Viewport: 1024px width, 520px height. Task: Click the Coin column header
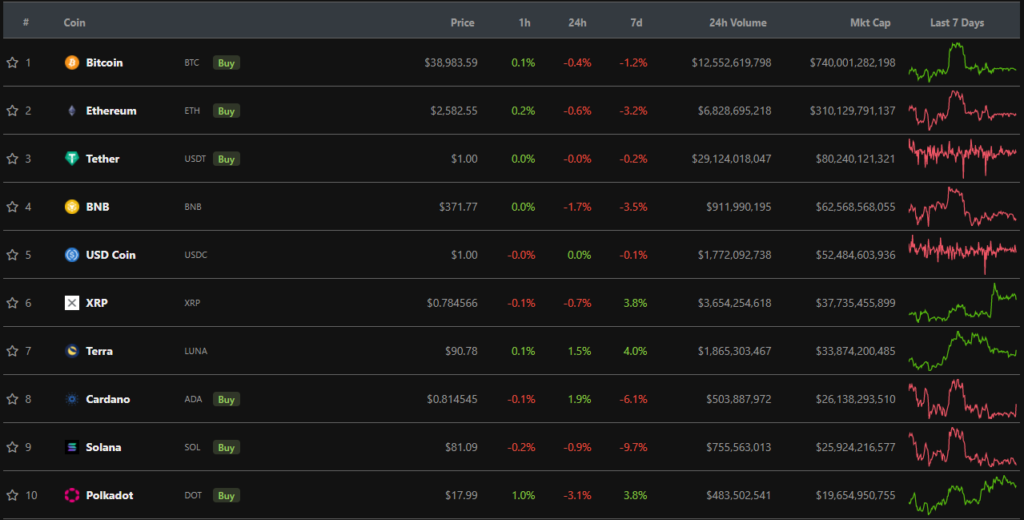74,22
